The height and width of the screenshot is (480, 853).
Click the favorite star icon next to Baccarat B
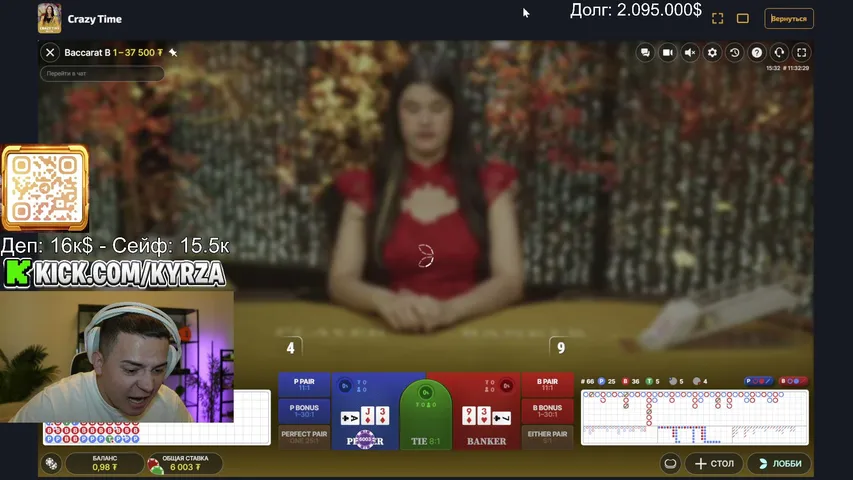tap(173, 53)
